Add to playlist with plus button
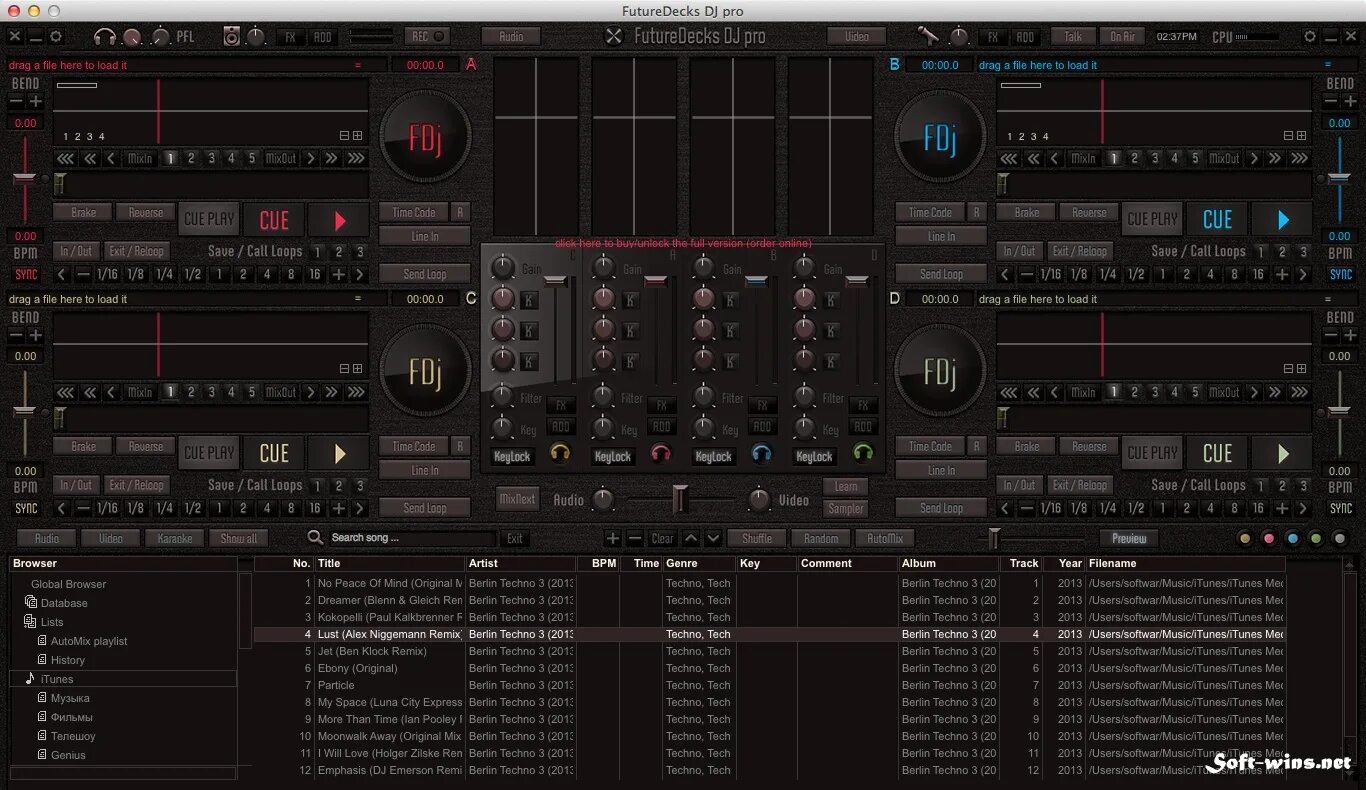Viewport: 1366px width, 790px height. (x=613, y=538)
